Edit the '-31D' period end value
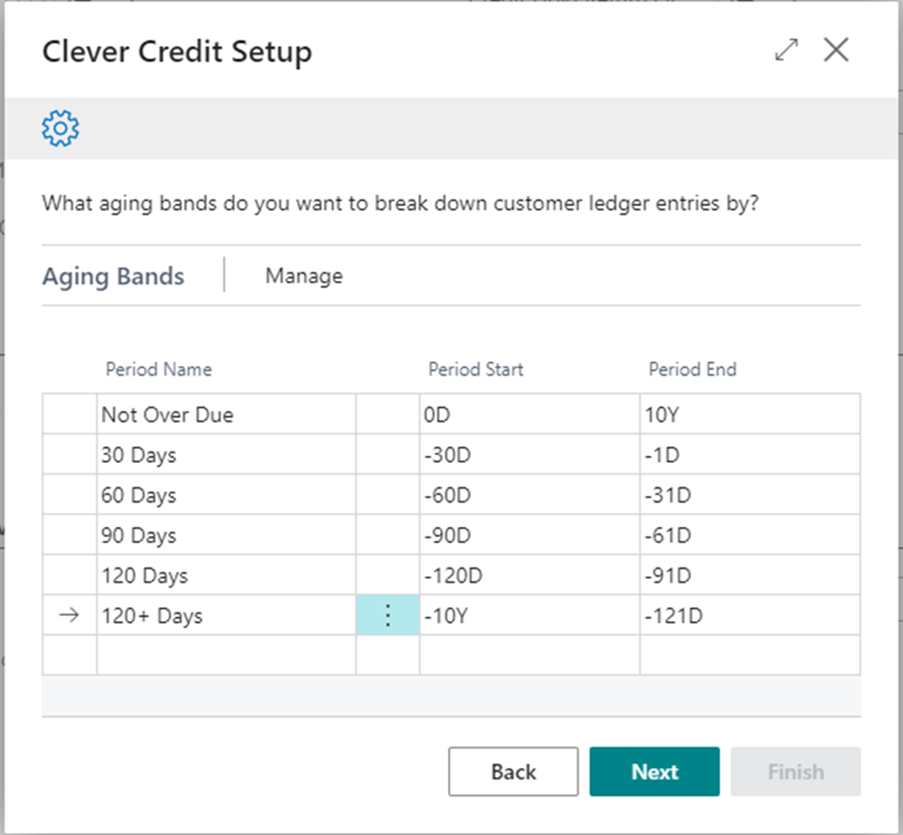Viewport: 903px width, 835px height. (750, 495)
